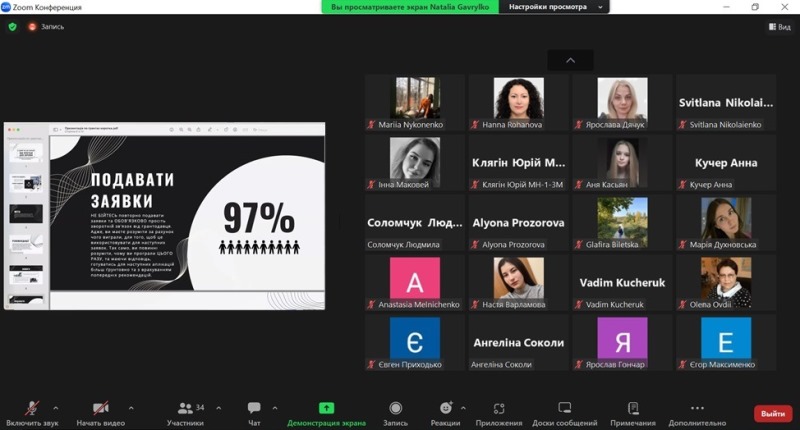Click the gallery page-up chevron
Image resolution: width=800 pixels, height=430 pixels.
570,60
